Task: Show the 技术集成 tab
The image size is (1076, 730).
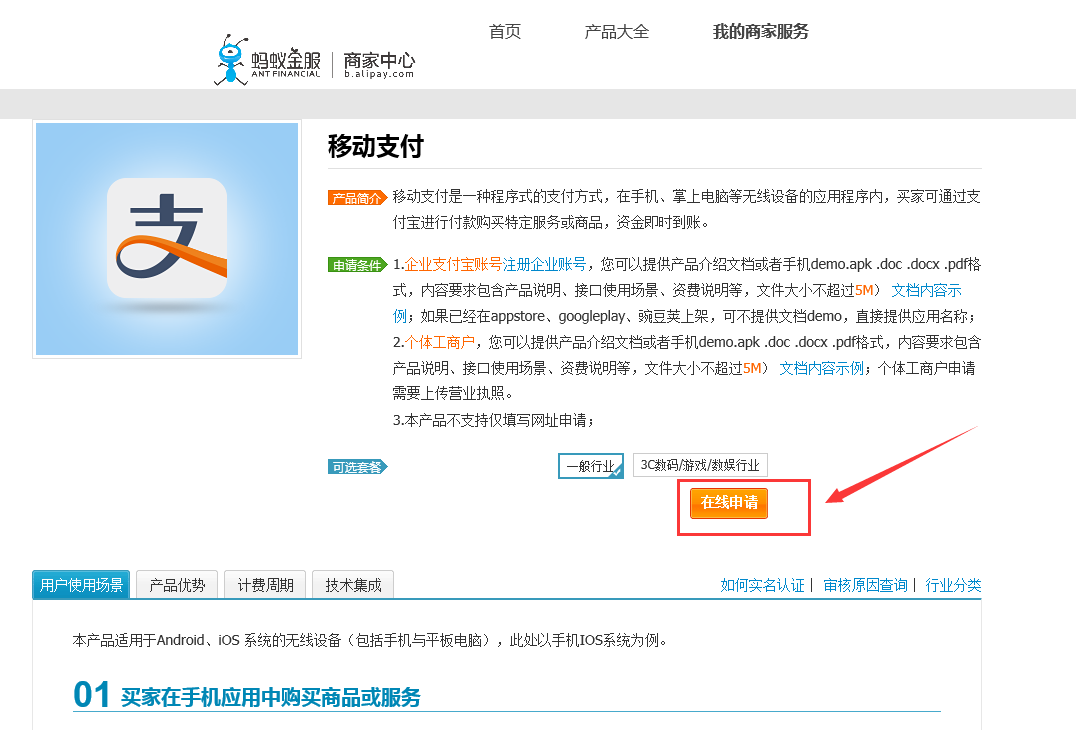Action: 353,585
